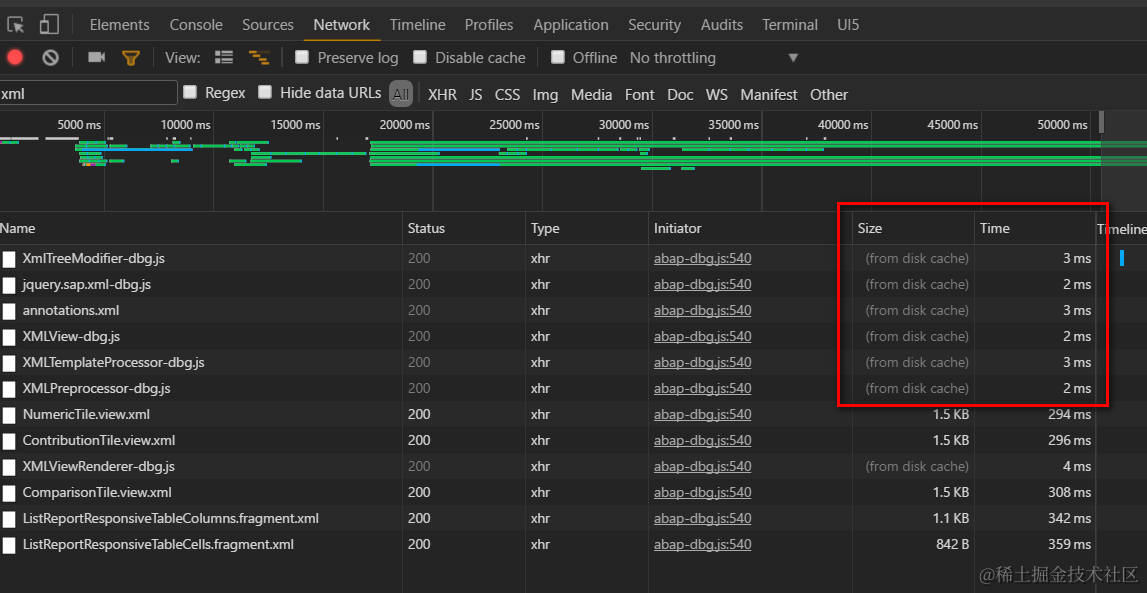The height and width of the screenshot is (593, 1147).
Task: Click file icon of XMLViewRenderer-dbg.js
Action: (9, 467)
